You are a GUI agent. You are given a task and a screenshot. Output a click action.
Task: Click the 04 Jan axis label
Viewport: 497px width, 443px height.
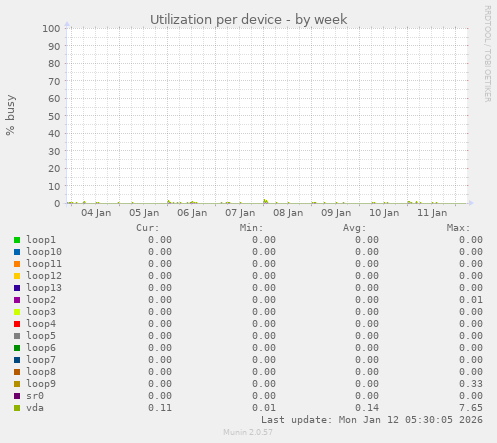96,213
